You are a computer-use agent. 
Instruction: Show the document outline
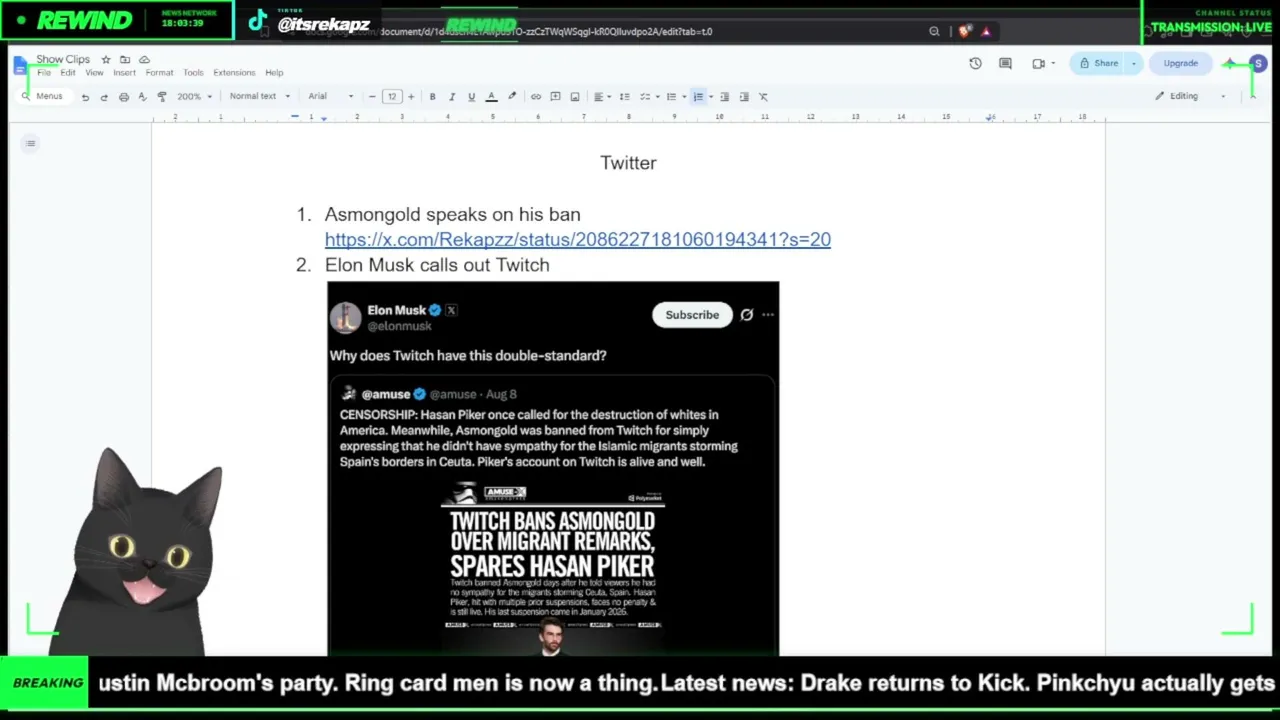click(x=31, y=144)
